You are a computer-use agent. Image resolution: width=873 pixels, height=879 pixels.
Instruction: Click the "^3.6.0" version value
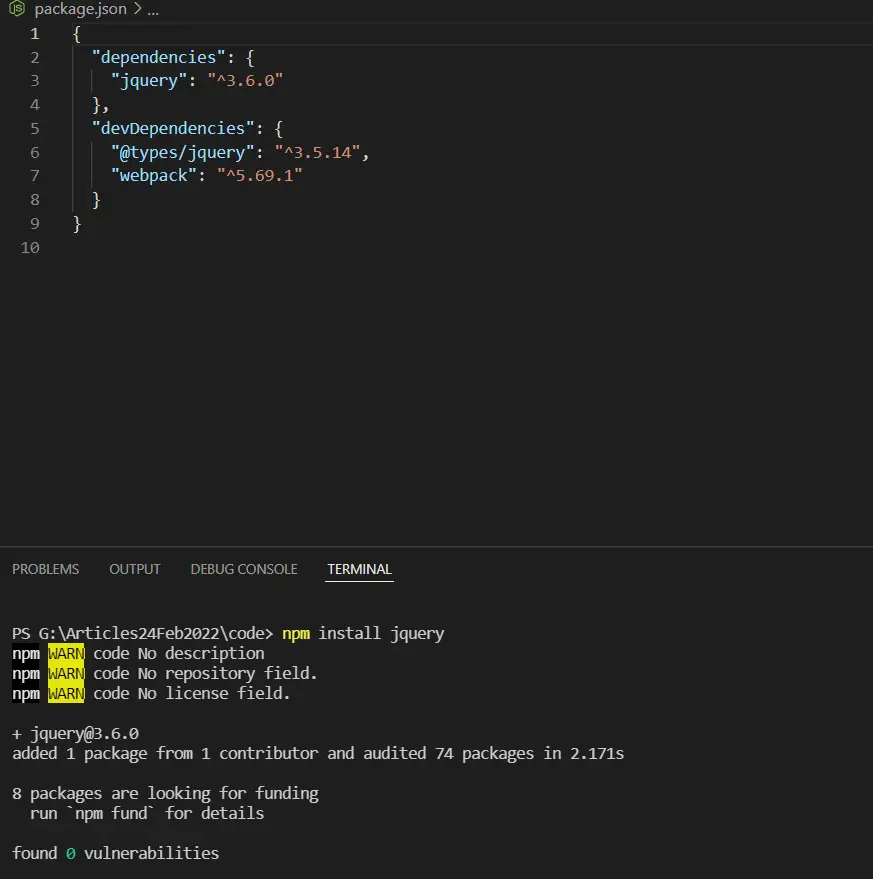[x=246, y=81]
